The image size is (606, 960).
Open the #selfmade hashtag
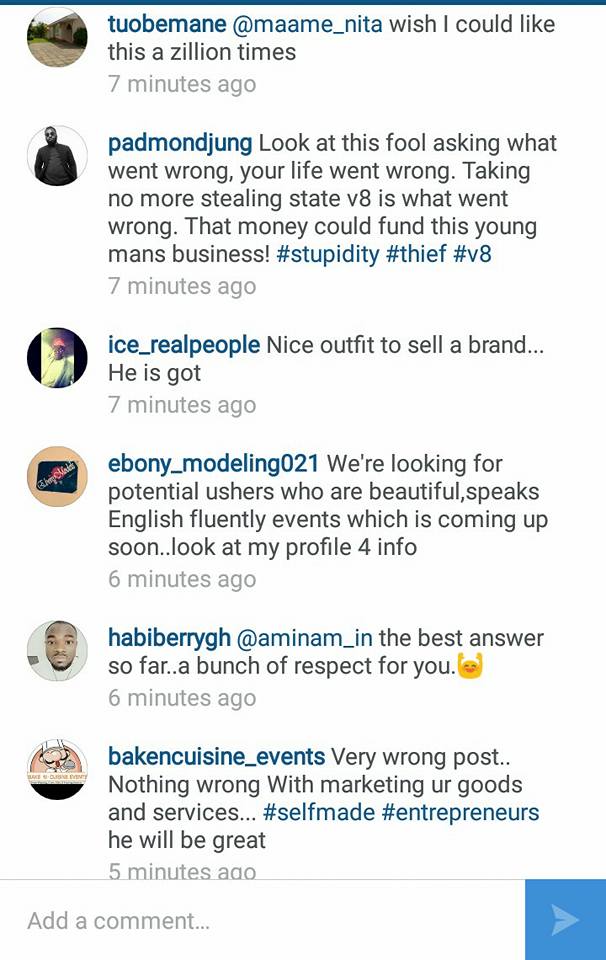(318, 812)
